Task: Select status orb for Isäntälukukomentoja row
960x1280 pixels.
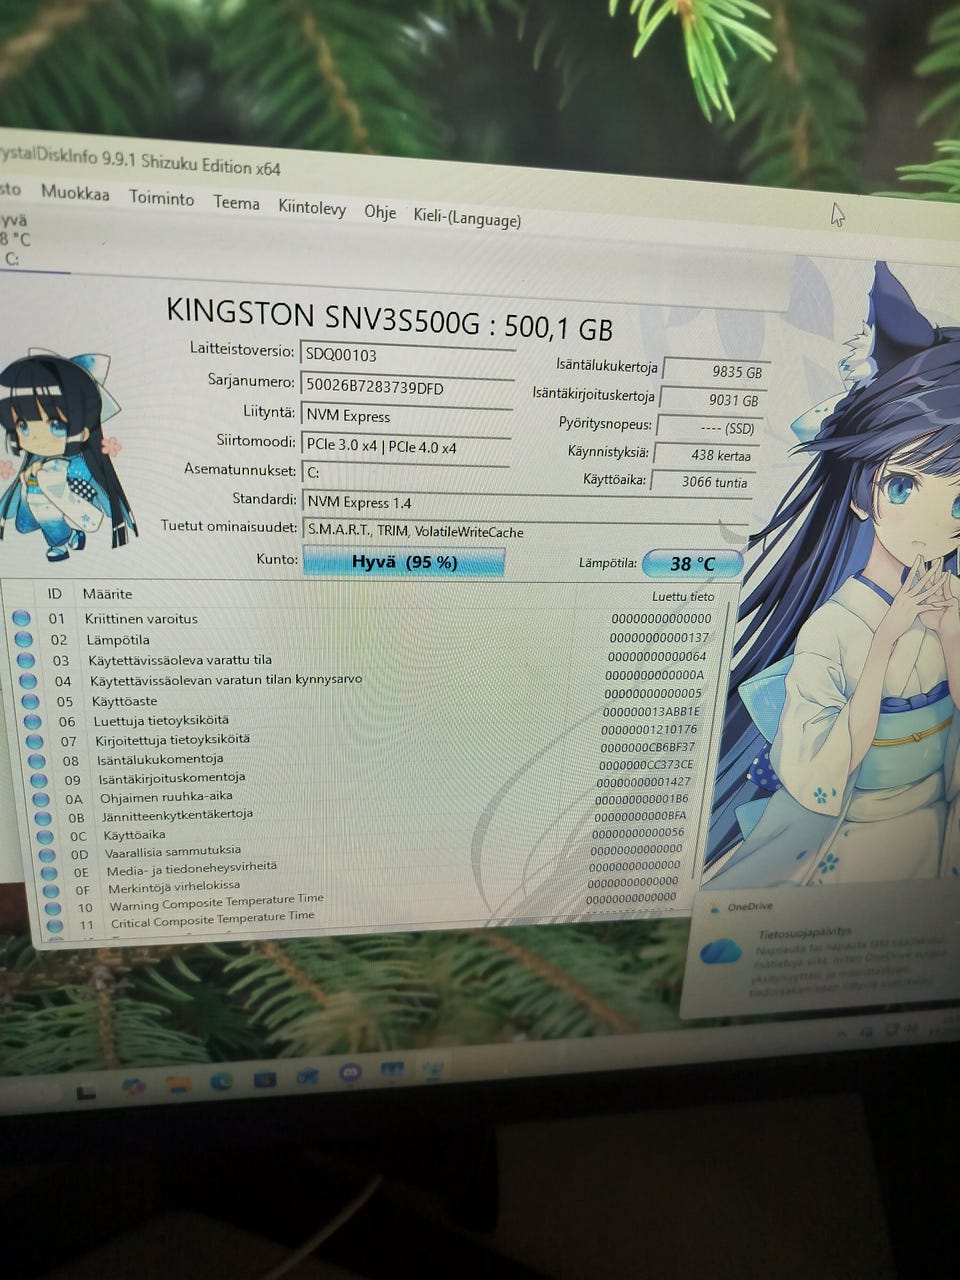Action: 37,761
